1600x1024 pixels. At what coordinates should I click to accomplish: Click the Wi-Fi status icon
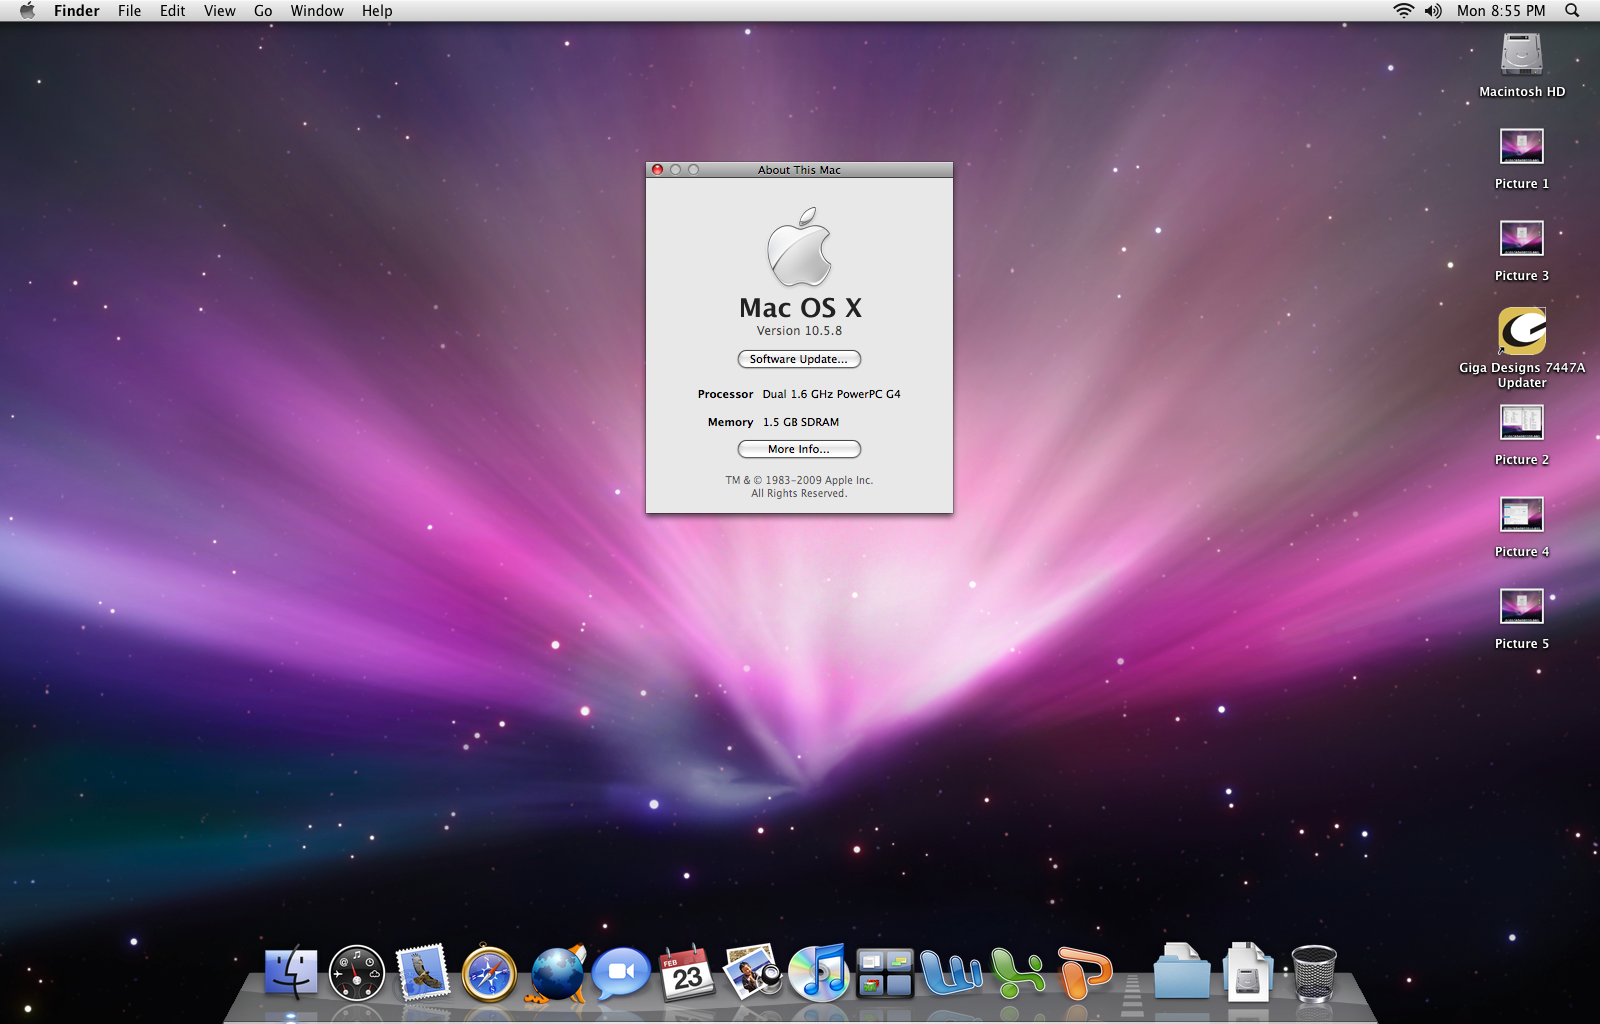1404,11
